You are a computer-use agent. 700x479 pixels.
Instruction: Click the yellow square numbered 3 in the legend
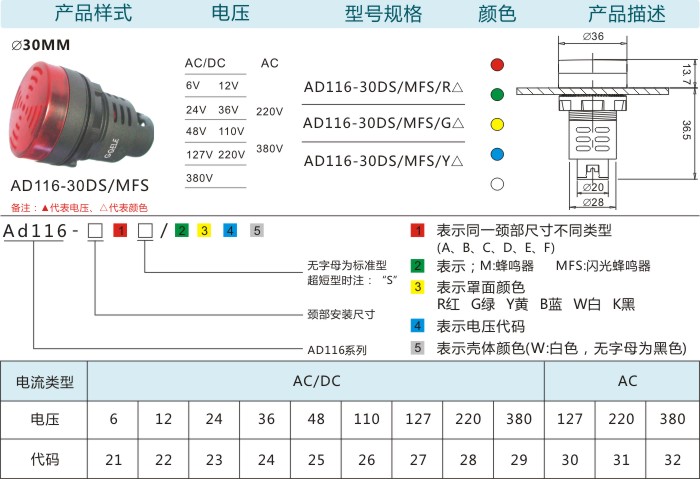tap(418, 287)
